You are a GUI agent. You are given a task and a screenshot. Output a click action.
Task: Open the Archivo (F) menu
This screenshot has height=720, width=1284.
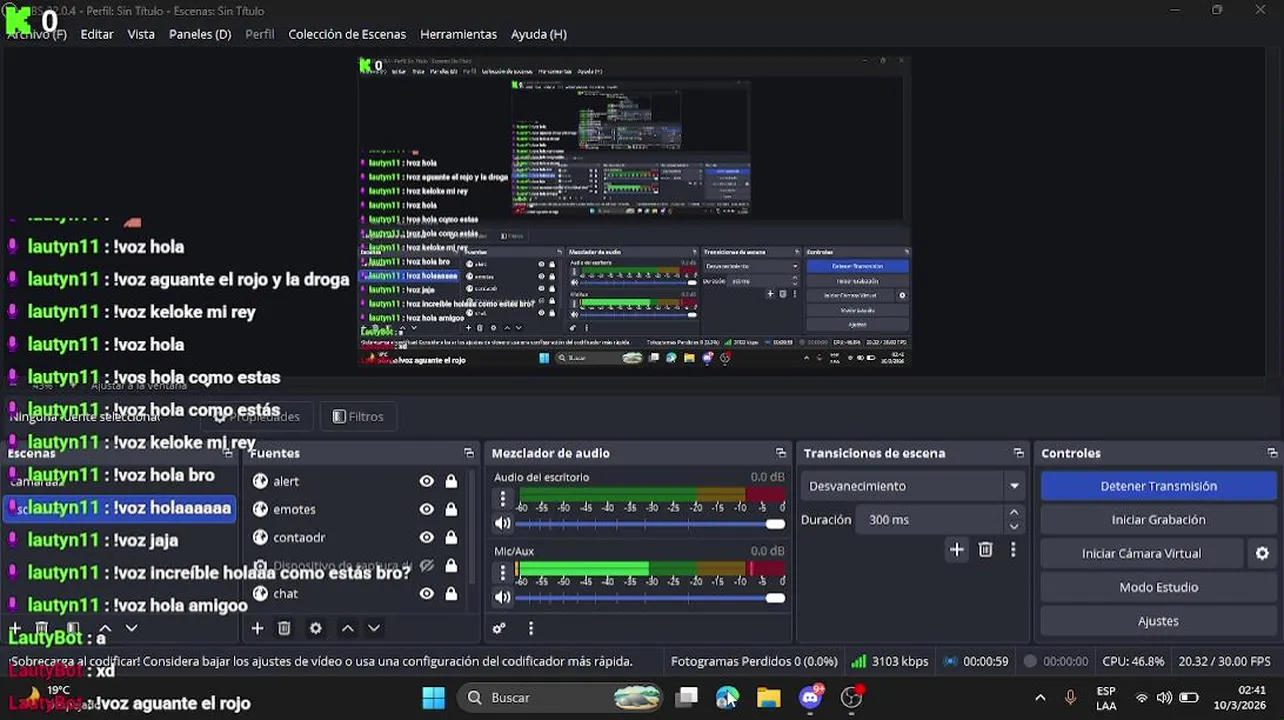(x=37, y=34)
